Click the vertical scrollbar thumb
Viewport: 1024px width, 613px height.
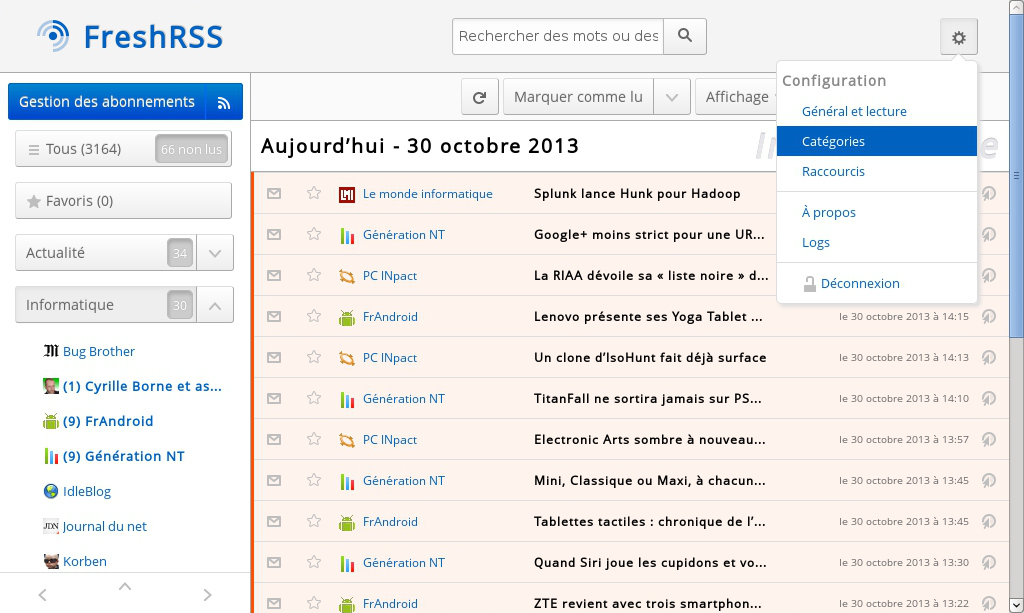pyautogui.click(x=1016, y=175)
